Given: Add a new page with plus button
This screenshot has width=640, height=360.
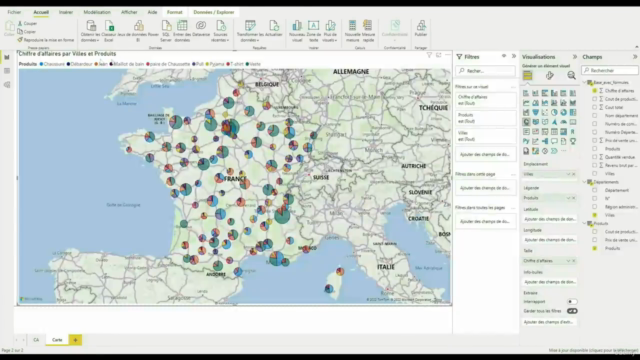Looking at the screenshot, I should click(x=76, y=340).
